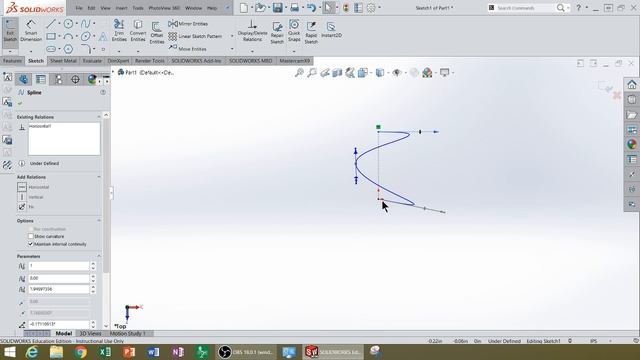Click the Offset Entities tool

(157, 32)
